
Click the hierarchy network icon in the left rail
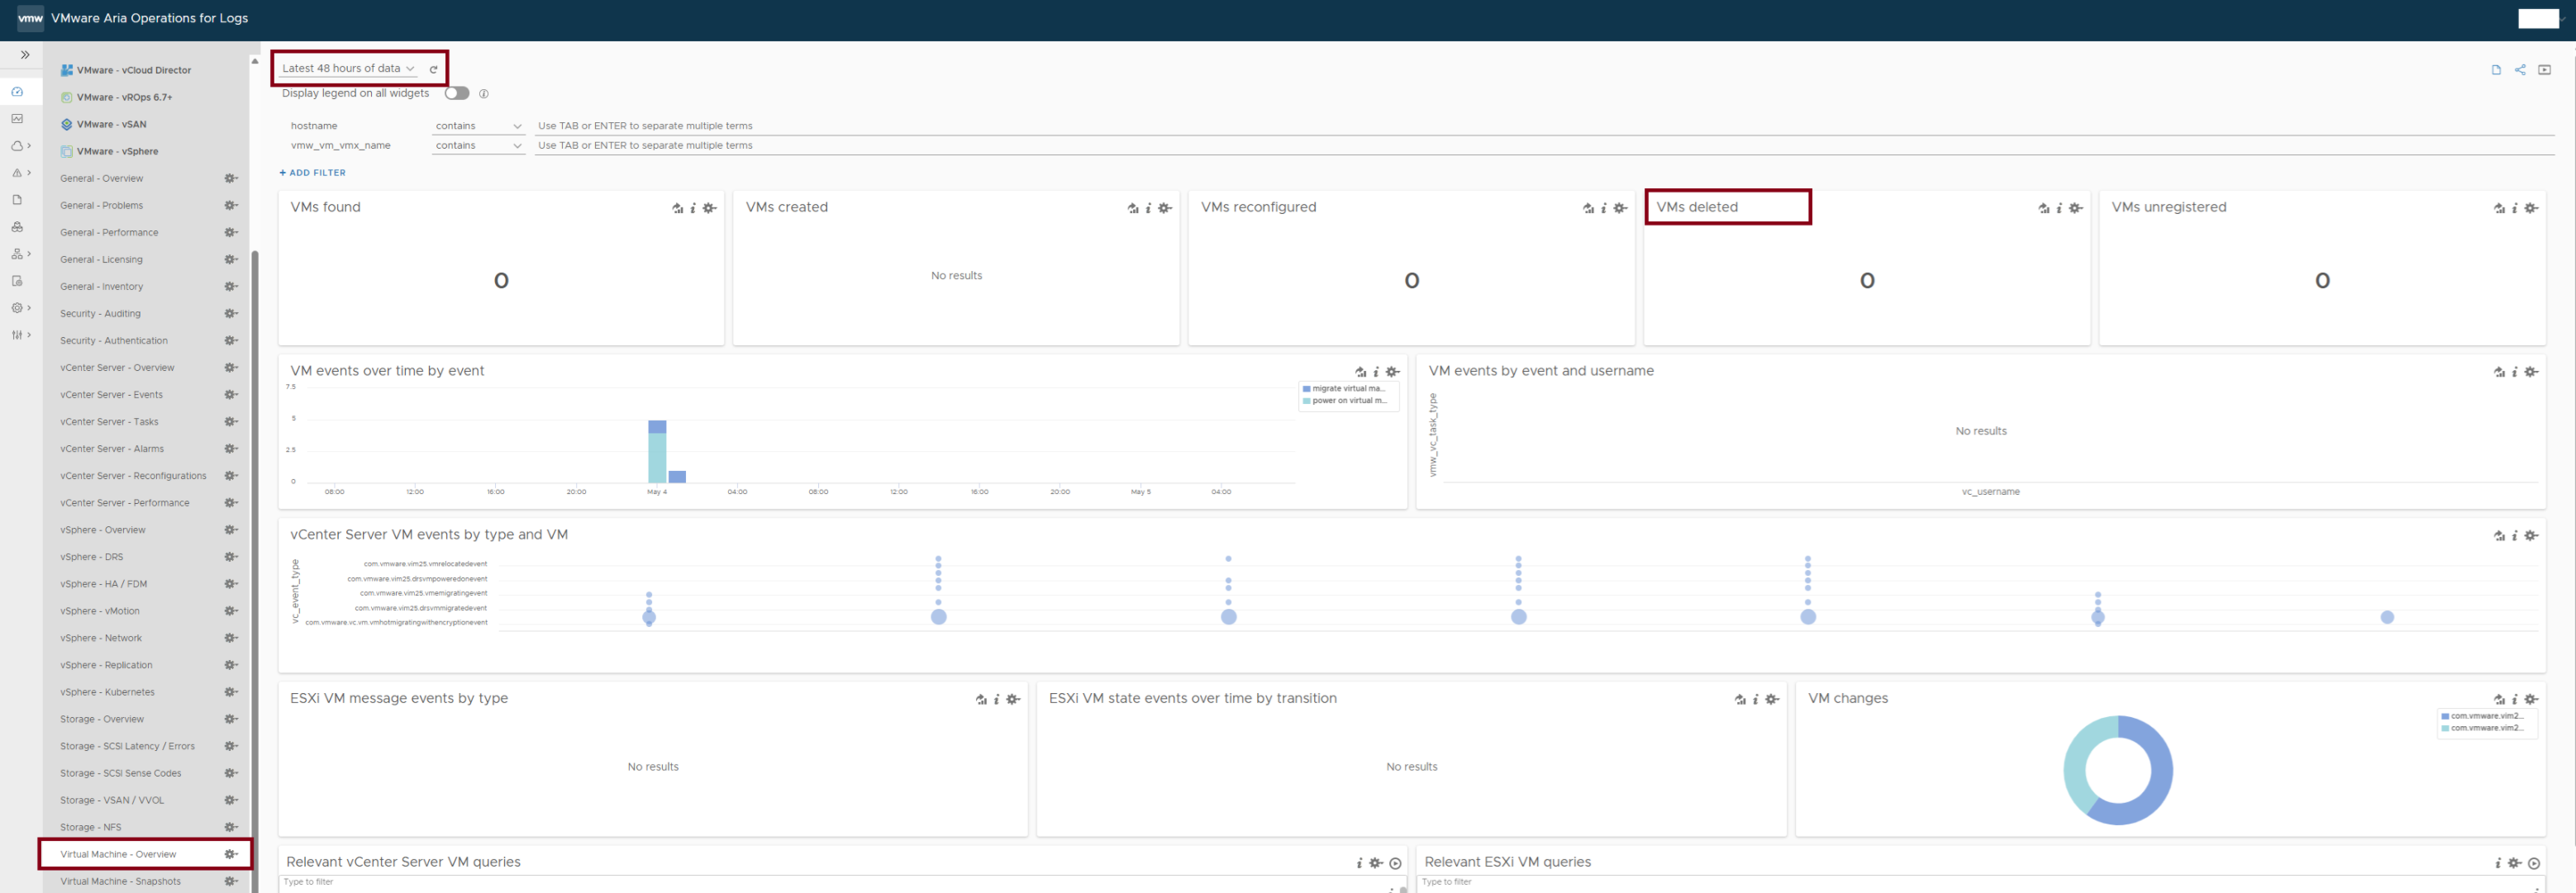[x=17, y=254]
